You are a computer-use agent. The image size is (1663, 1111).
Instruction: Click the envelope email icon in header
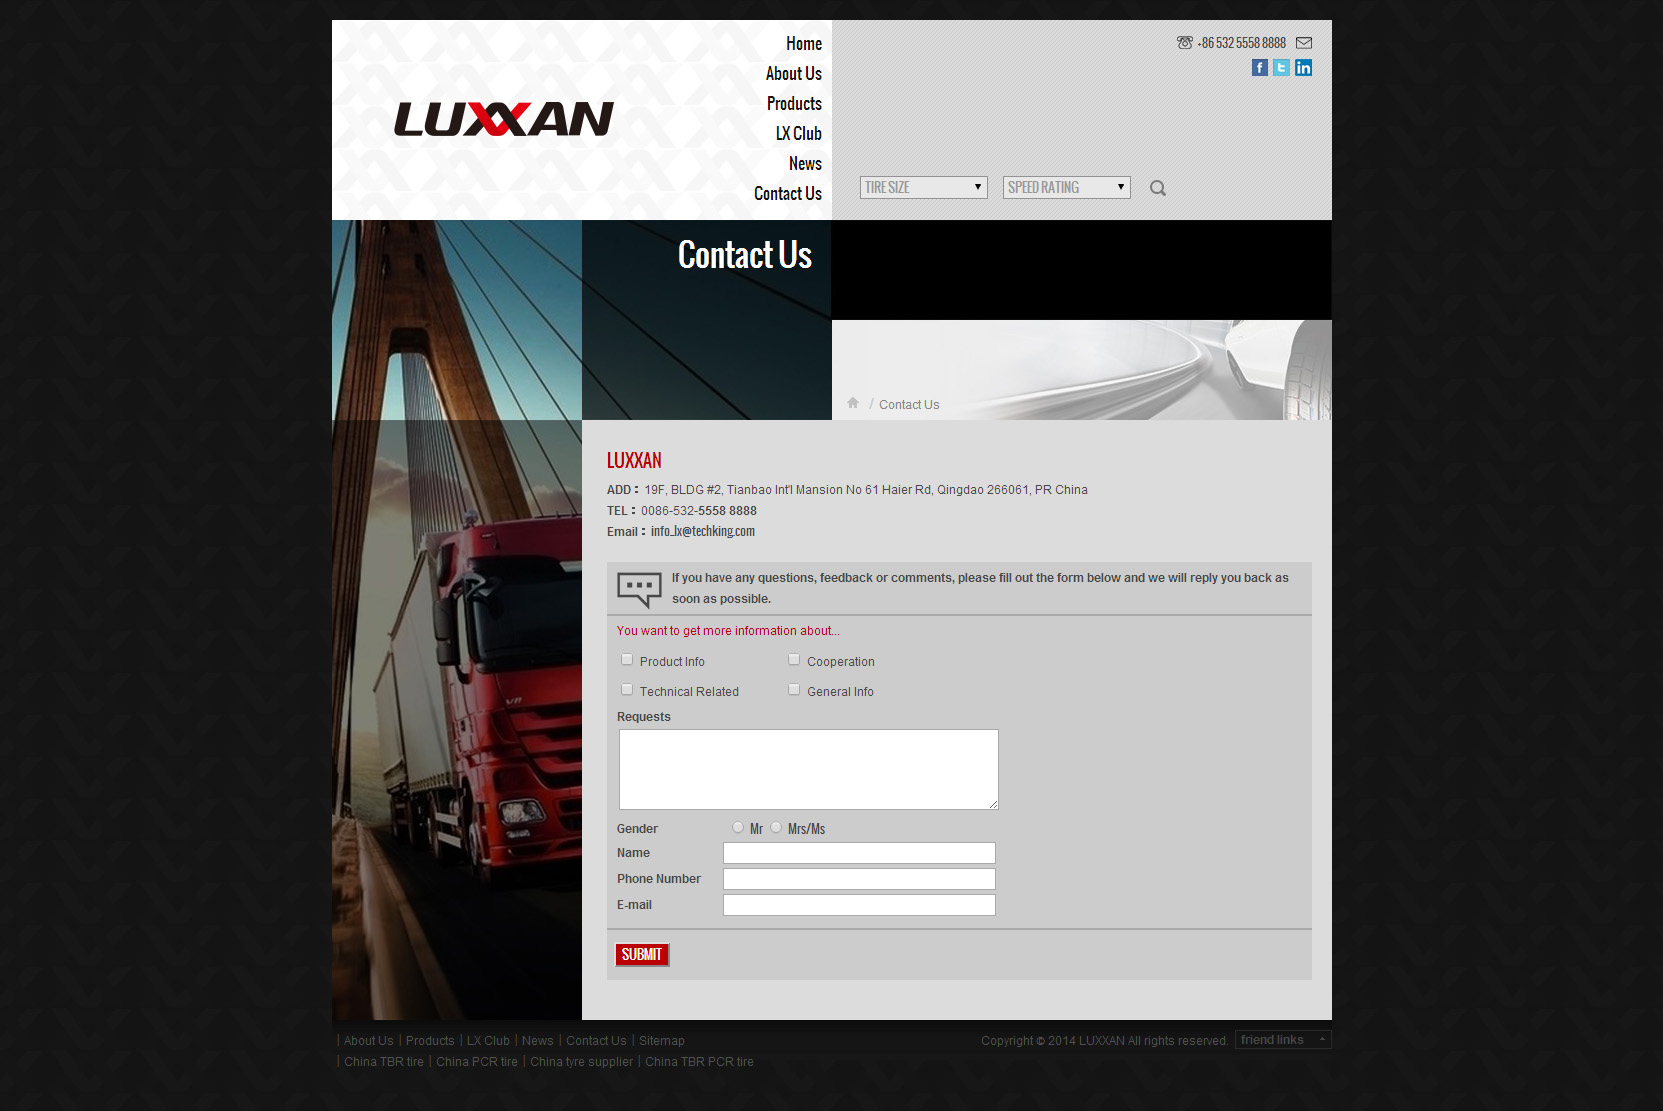point(1304,43)
